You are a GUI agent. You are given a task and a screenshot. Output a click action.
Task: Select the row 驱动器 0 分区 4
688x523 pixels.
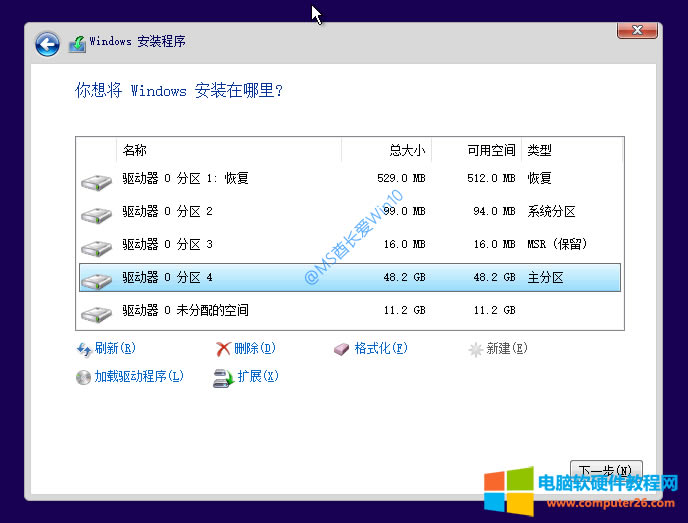pyautogui.click(x=350, y=277)
